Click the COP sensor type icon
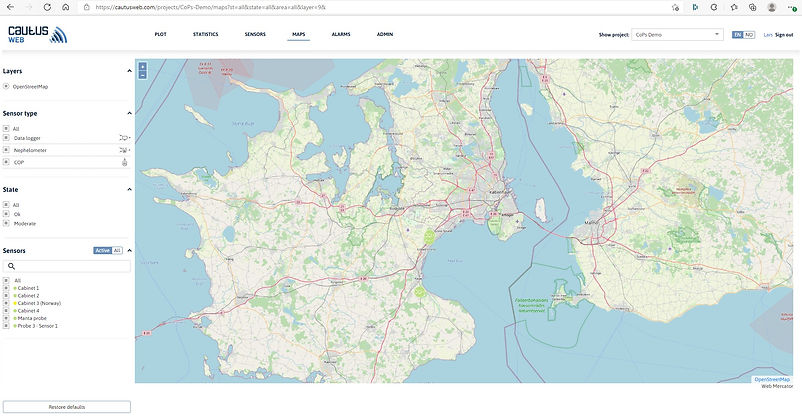Screen dimensions: 802x418 (x=124, y=162)
